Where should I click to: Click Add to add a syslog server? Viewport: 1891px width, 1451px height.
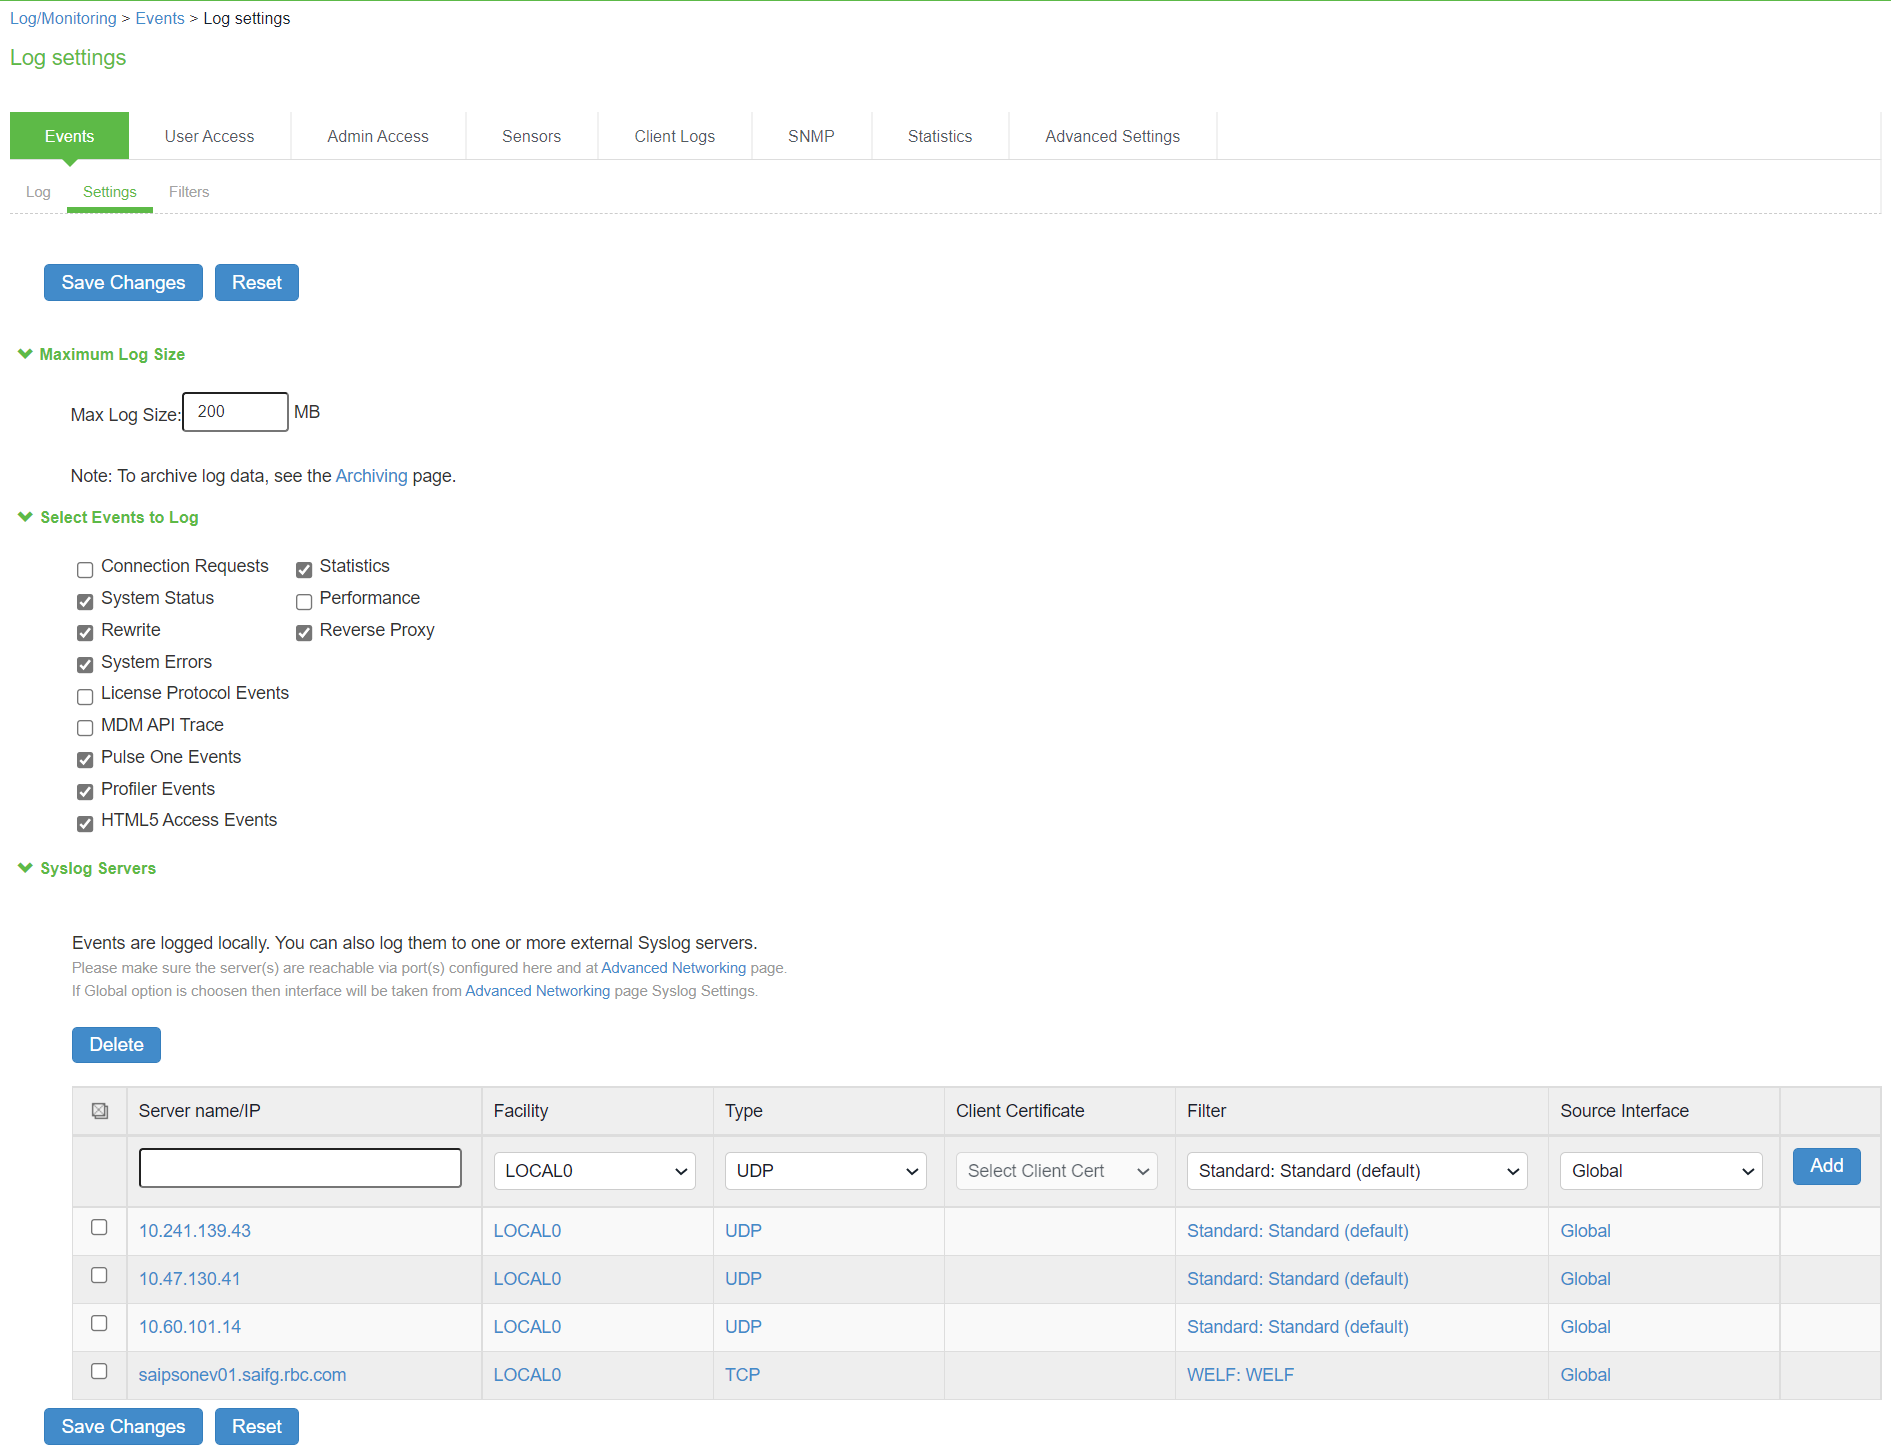pyautogui.click(x=1826, y=1166)
